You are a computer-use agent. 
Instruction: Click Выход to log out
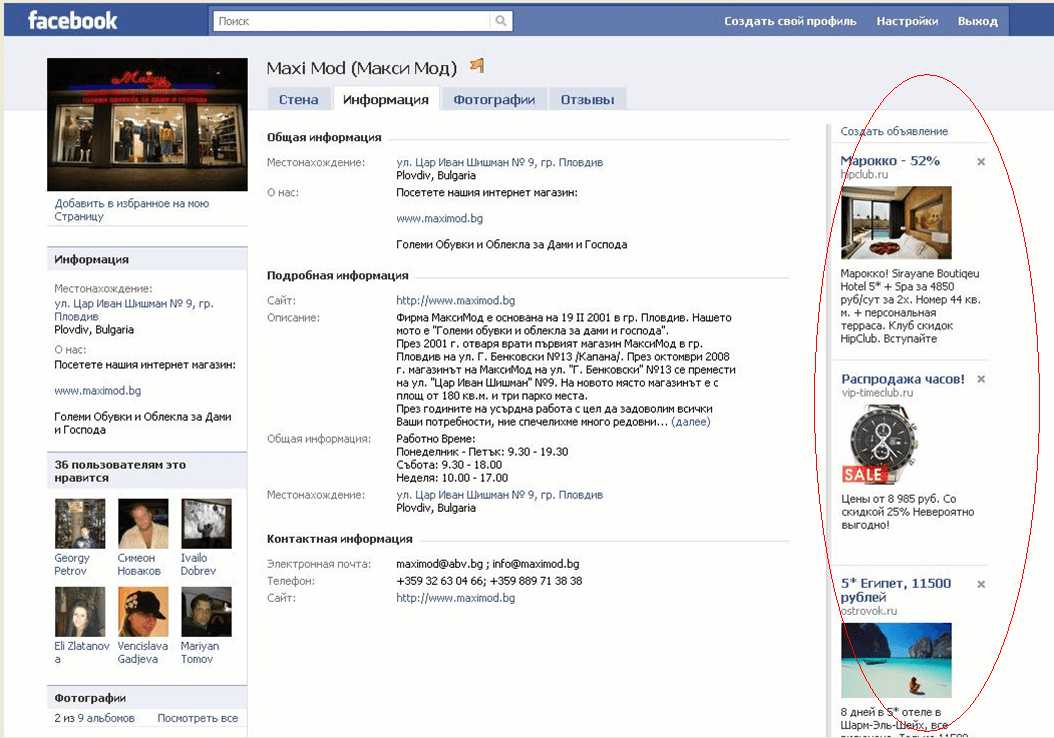977,21
